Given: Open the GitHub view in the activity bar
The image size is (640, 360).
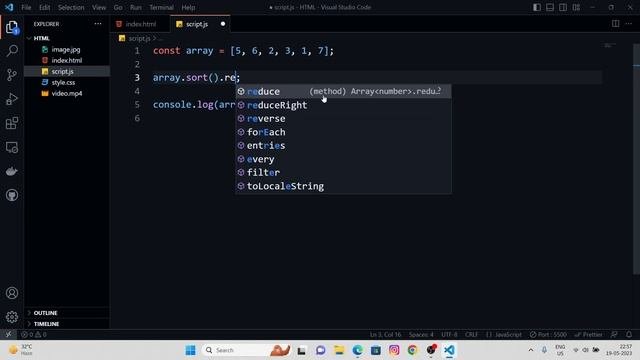Looking at the screenshot, I should coord(12,195).
